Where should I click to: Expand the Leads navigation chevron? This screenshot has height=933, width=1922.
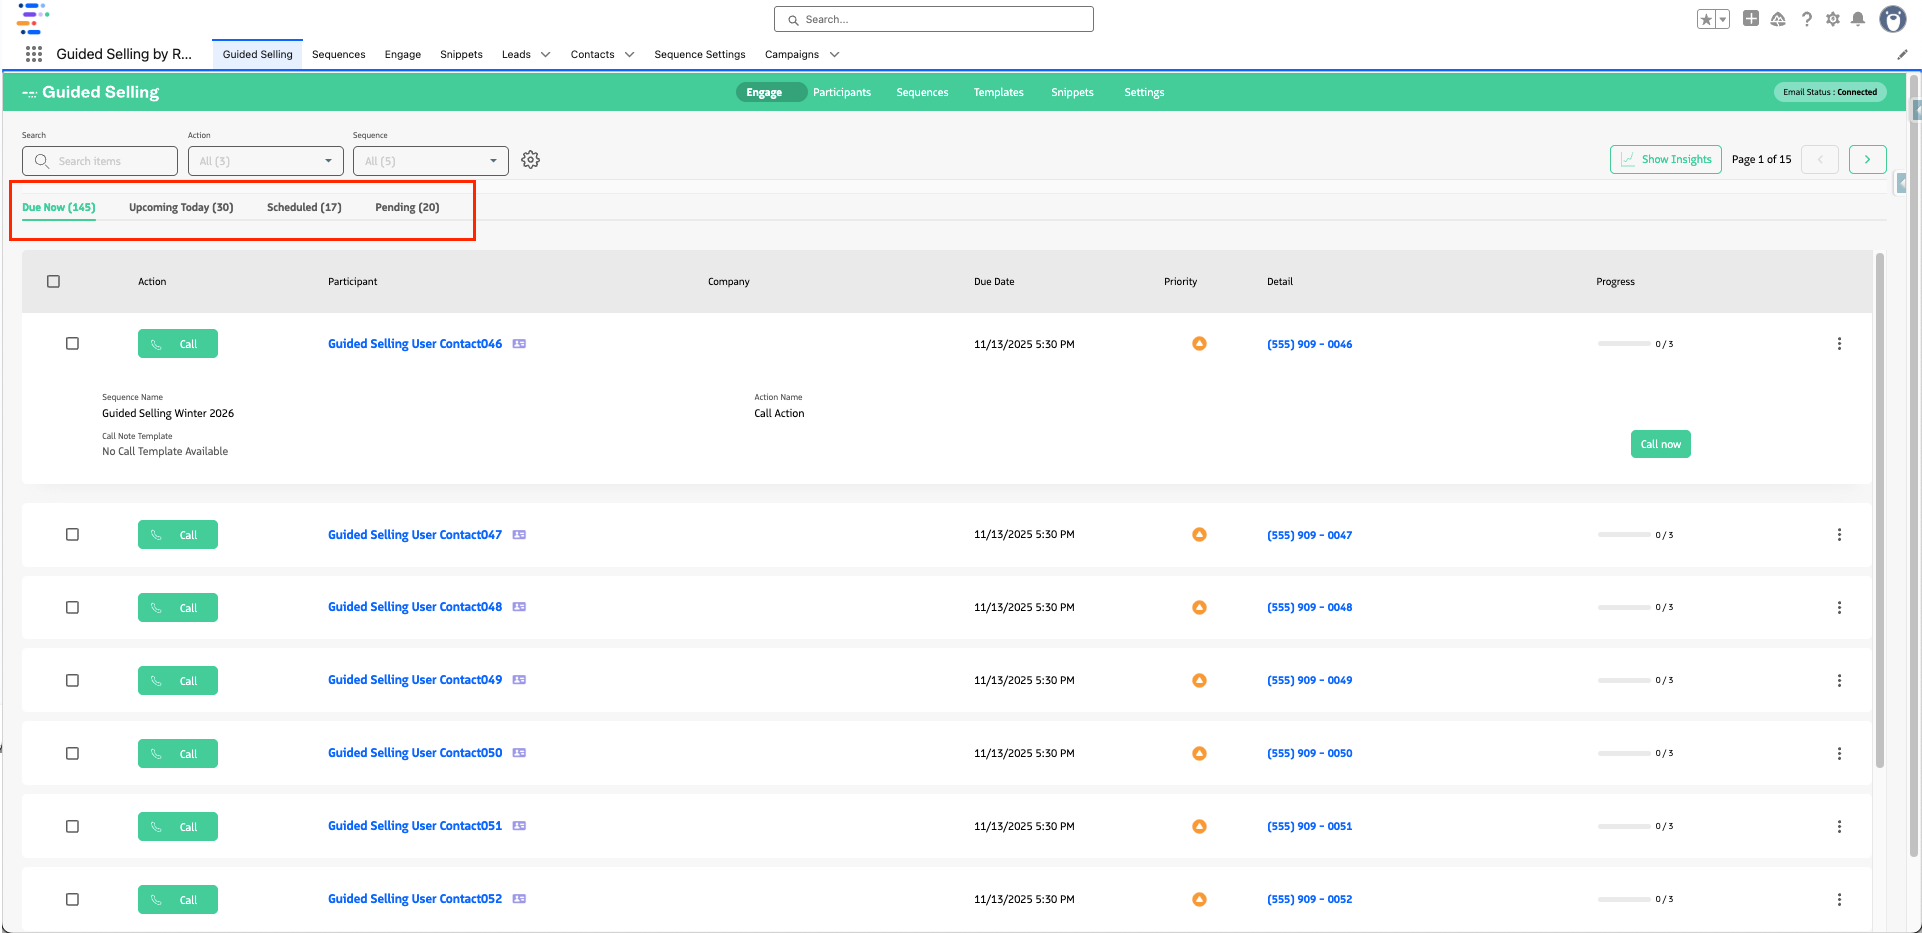pos(545,55)
